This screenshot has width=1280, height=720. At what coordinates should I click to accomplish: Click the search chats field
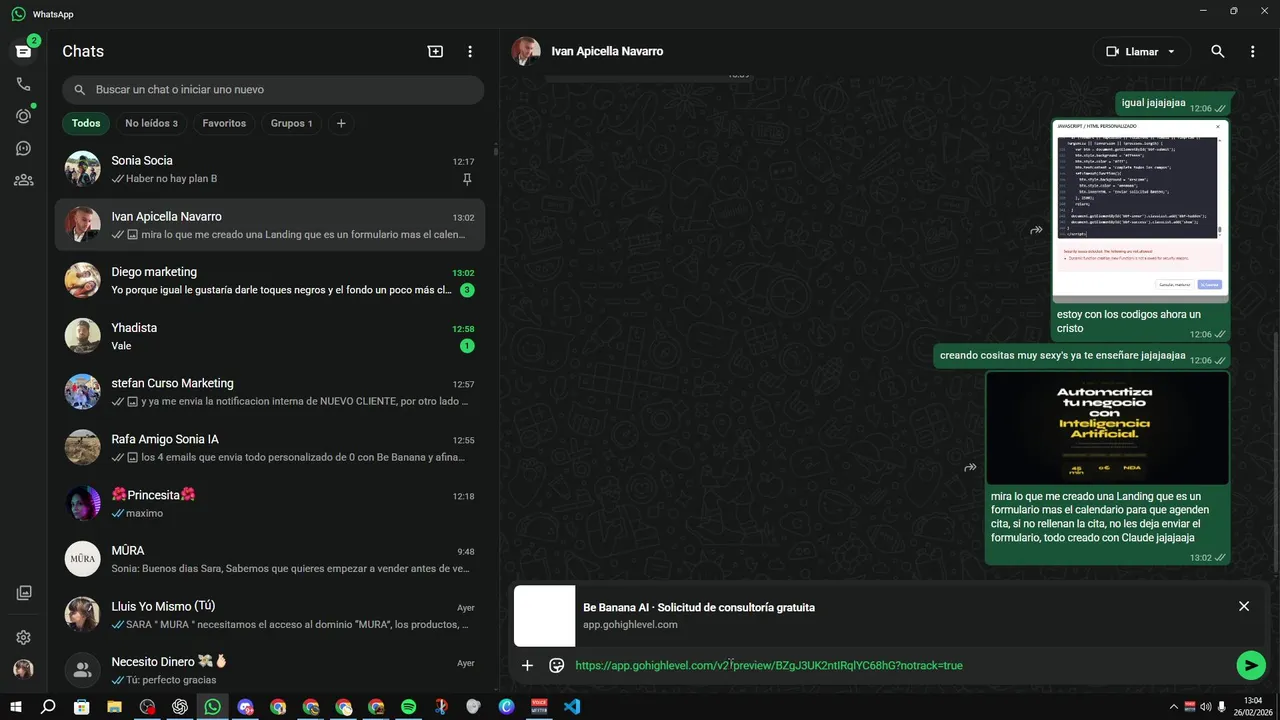coord(273,90)
